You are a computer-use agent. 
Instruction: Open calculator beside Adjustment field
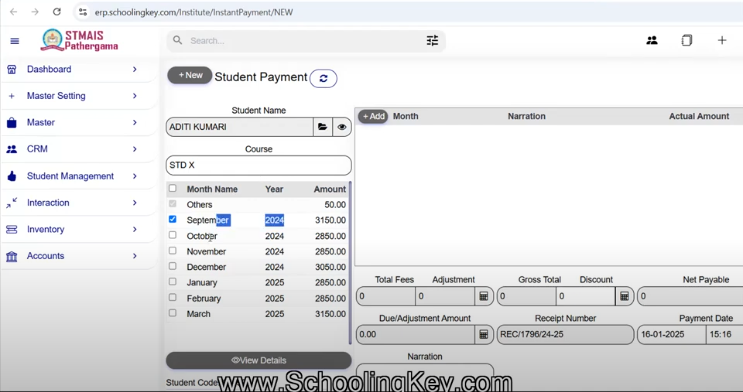click(483, 296)
